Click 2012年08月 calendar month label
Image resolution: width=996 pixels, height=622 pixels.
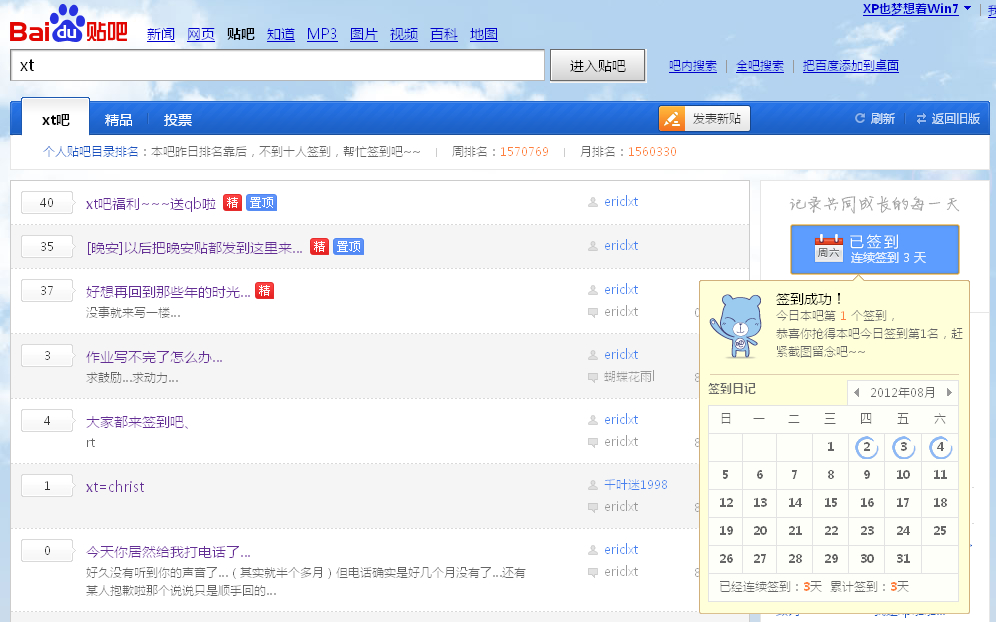pos(903,393)
